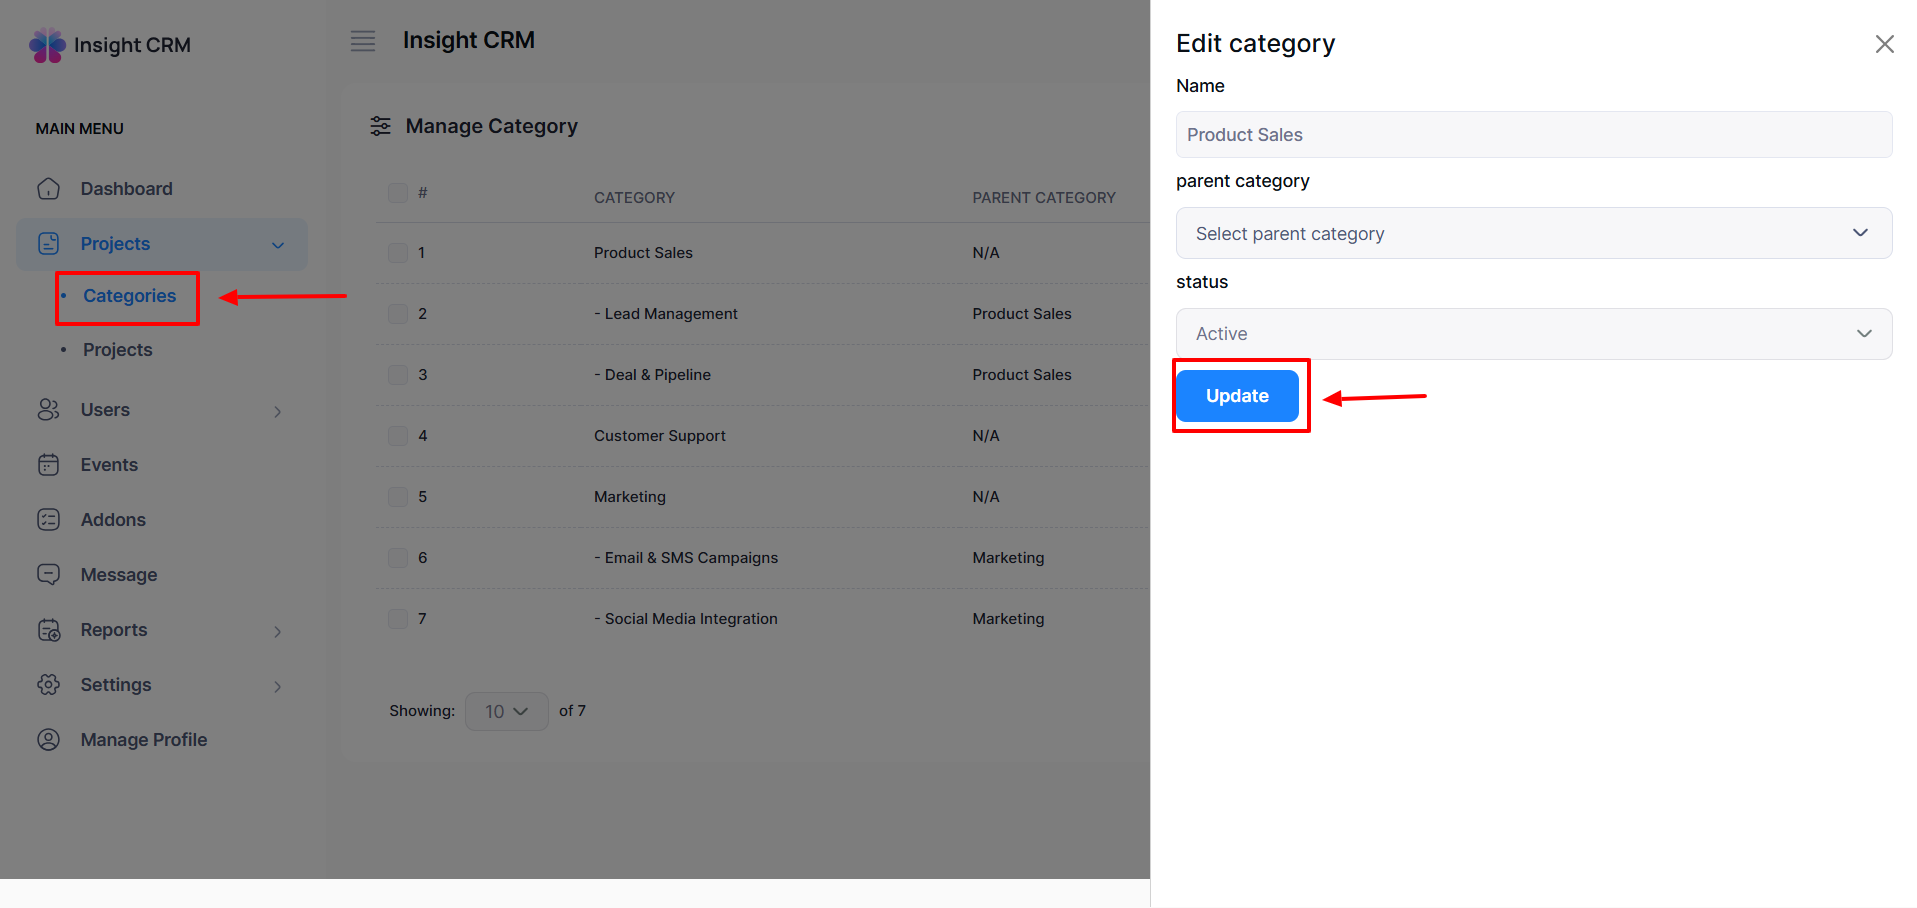This screenshot has height=908, width=1917.
Task: Check the Product Sales row checkbox
Action: 398,253
